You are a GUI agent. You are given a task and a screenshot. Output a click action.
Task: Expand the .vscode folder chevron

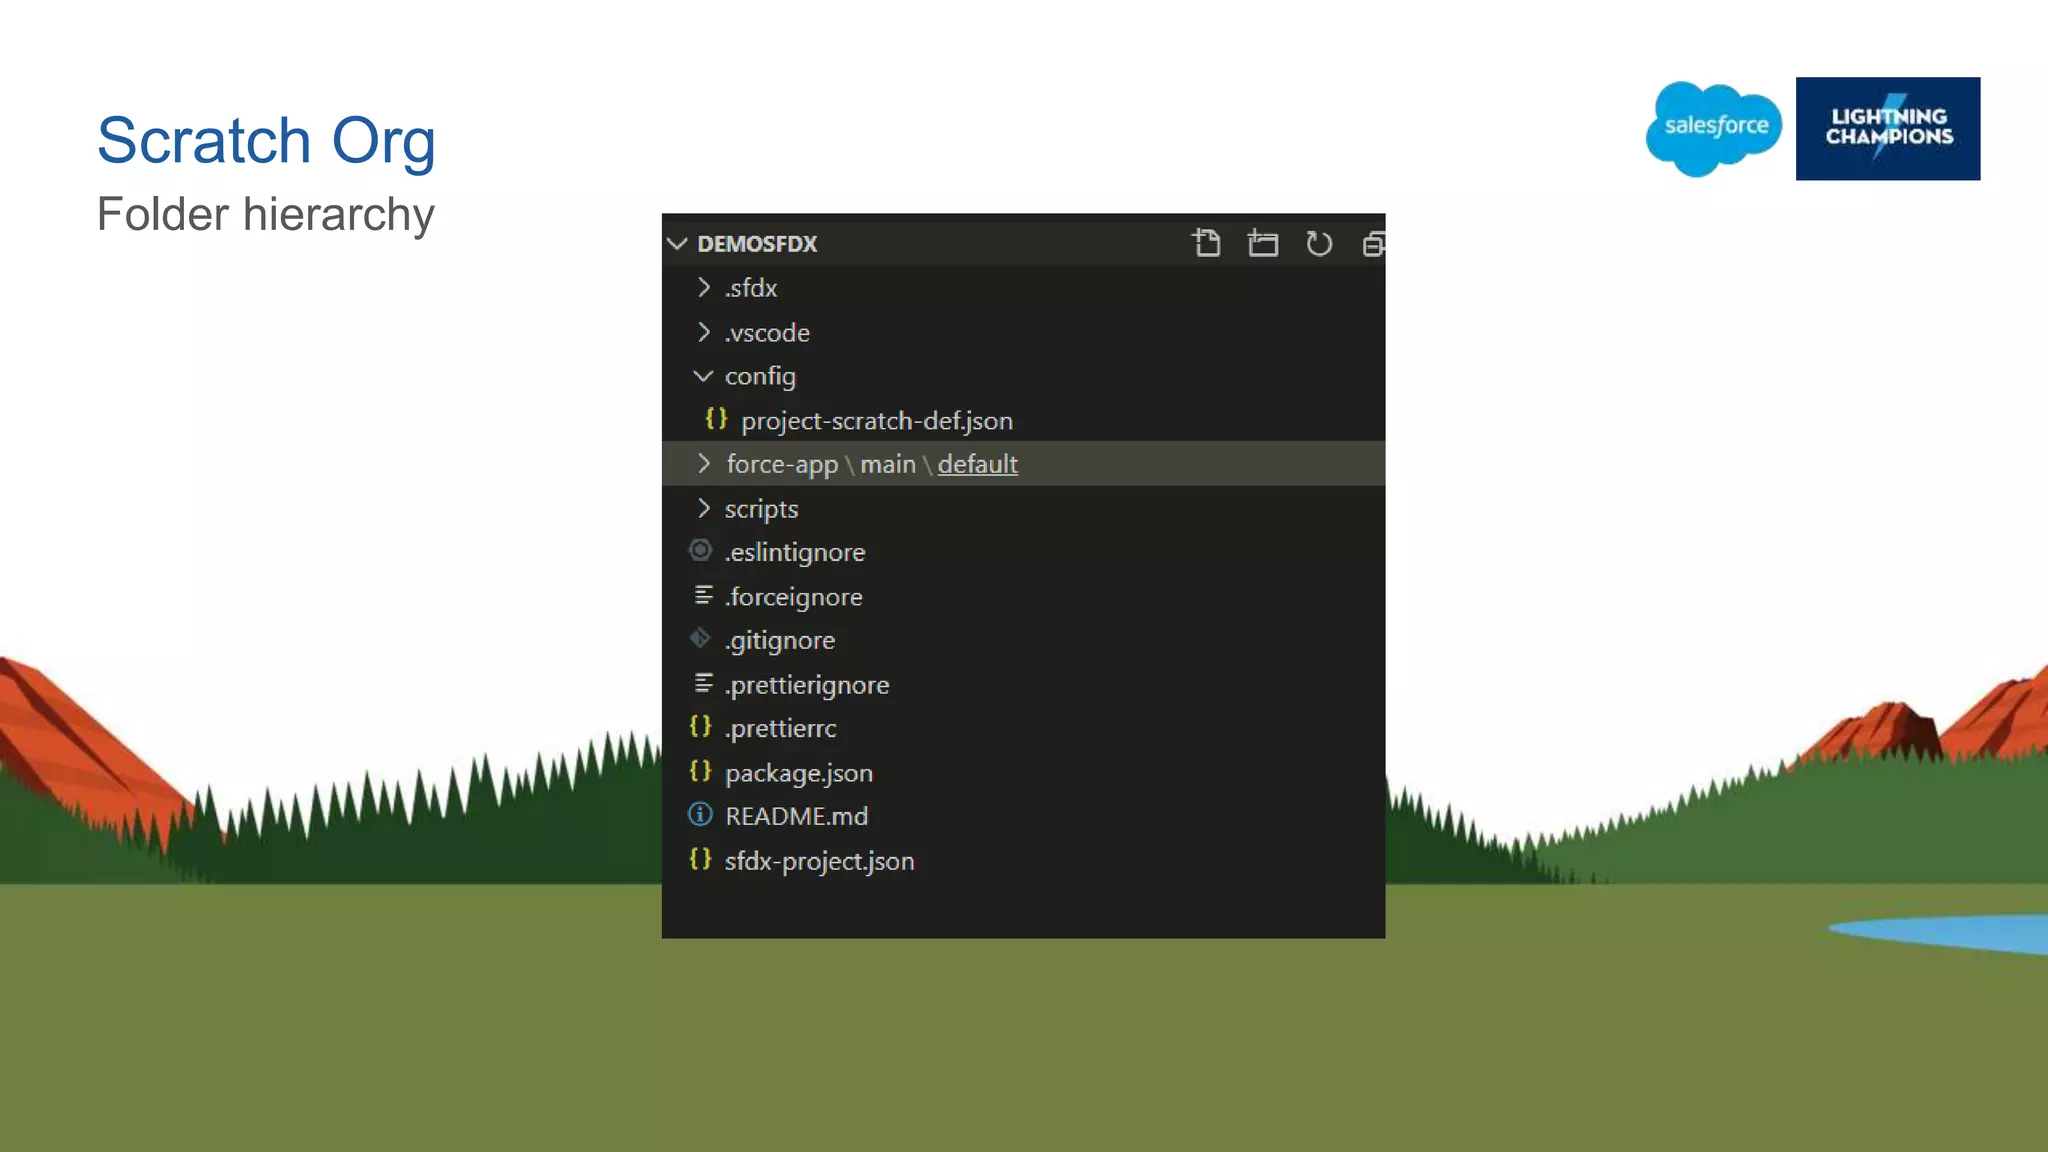coord(704,332)
